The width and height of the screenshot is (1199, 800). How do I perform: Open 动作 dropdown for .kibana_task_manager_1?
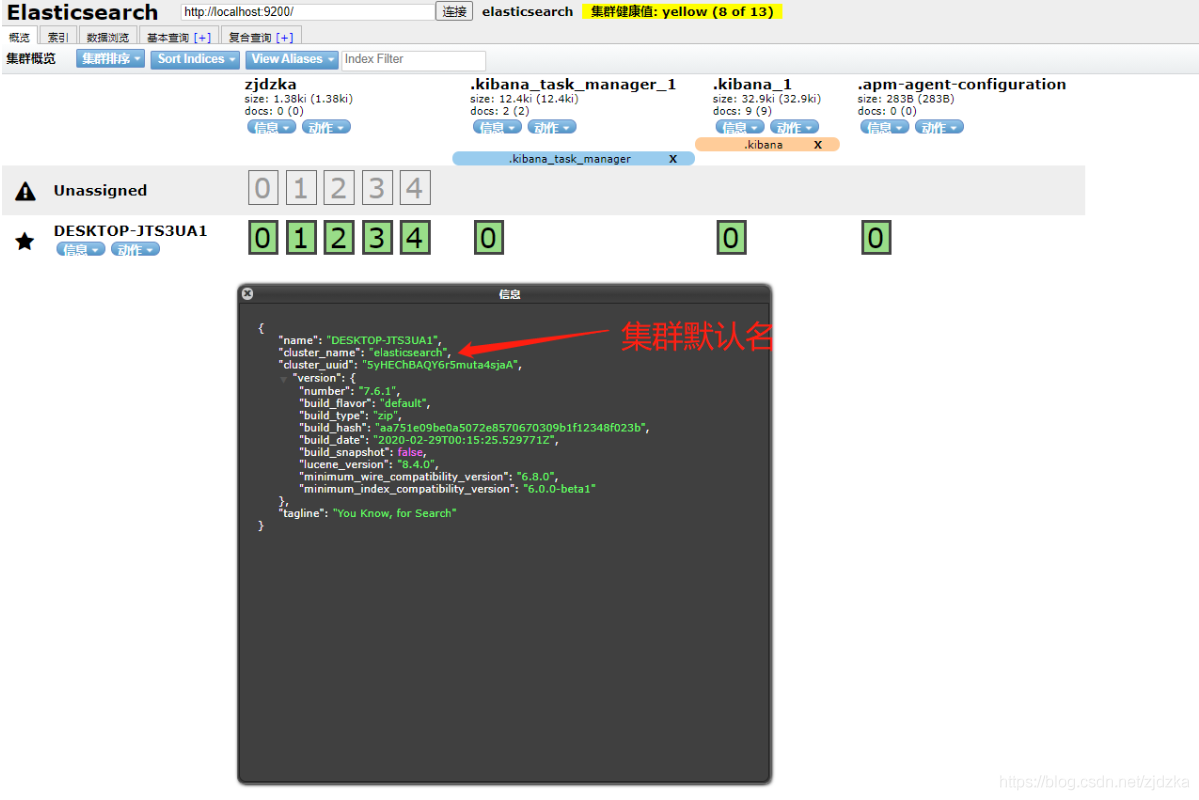(552, 127)
